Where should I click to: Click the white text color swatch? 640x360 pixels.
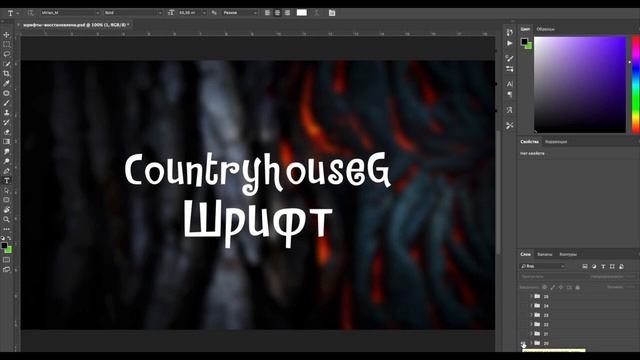(x=302, y=13)
